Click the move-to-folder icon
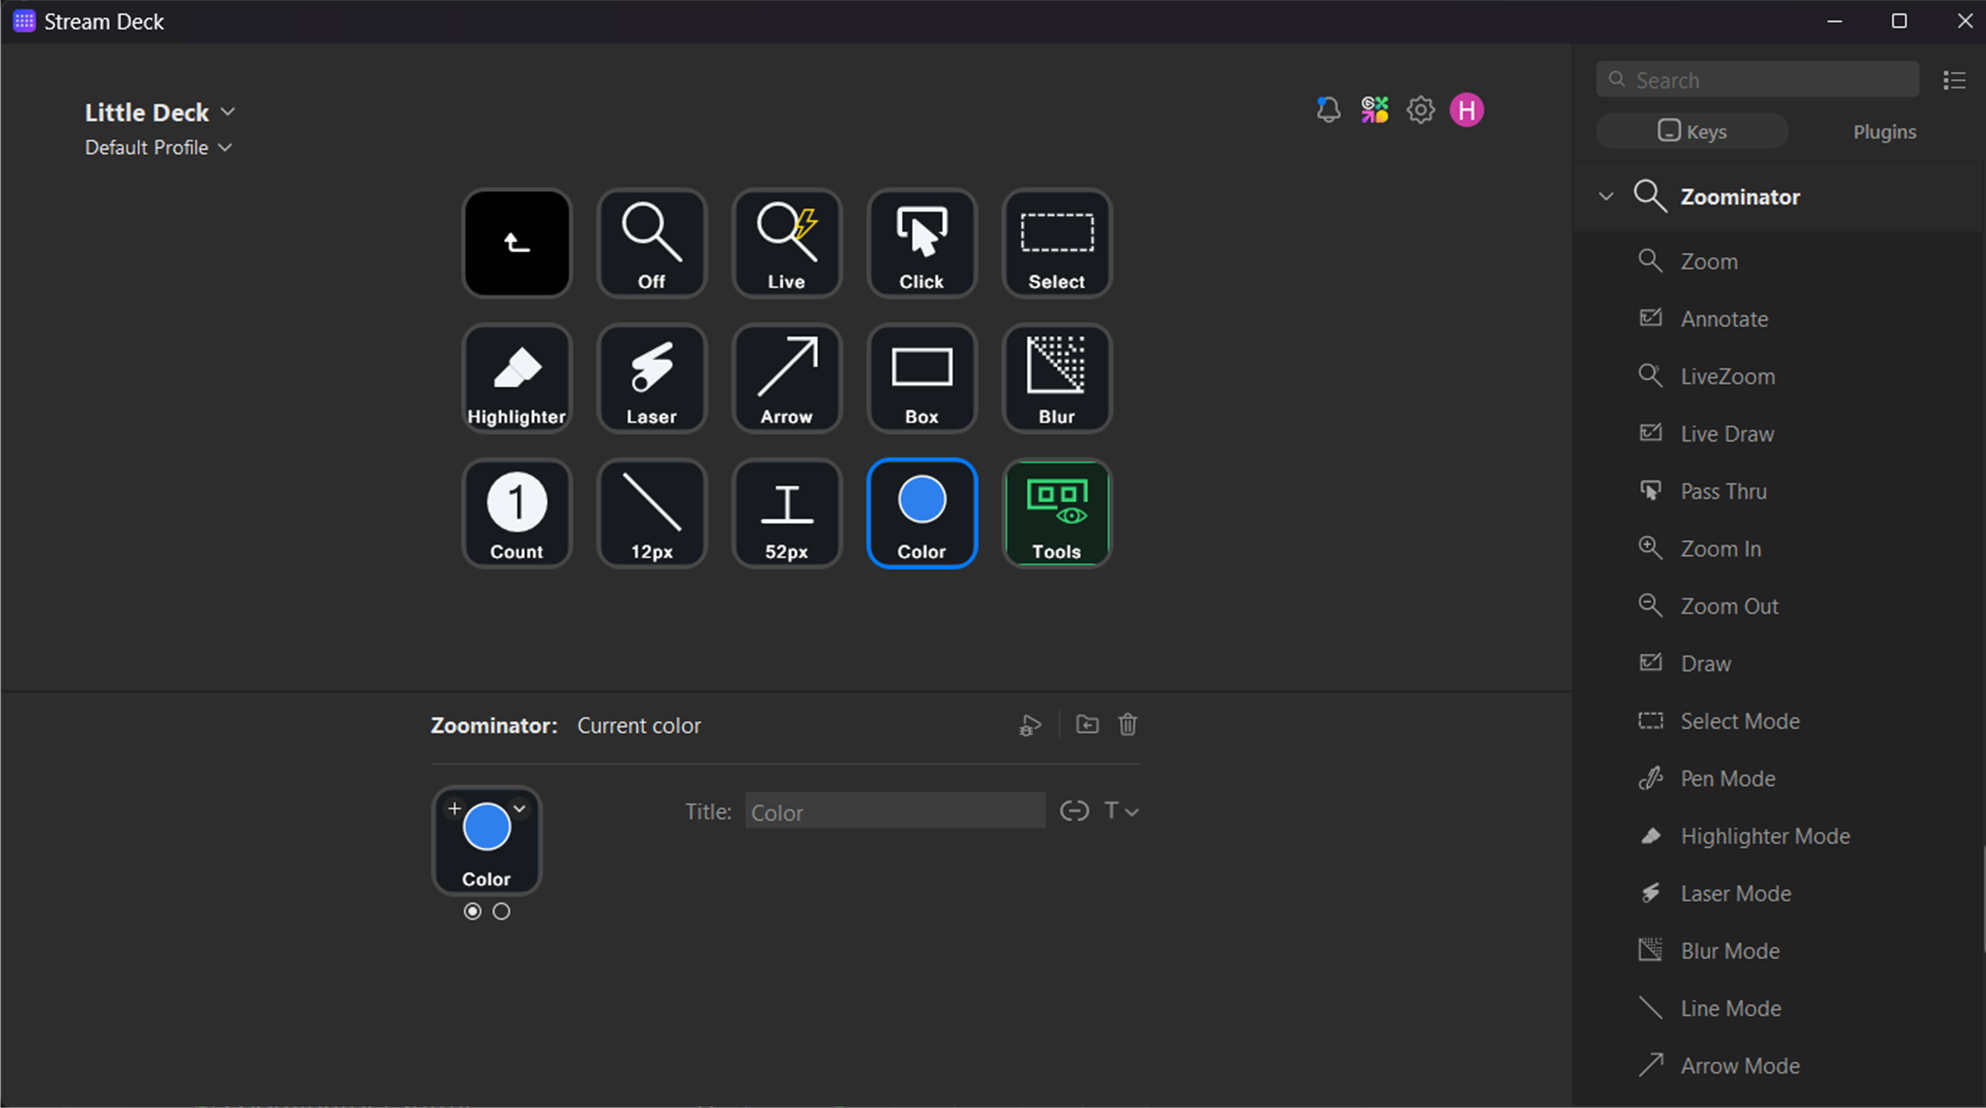The image size is (1986, 1108). [x=1087, y=724]
